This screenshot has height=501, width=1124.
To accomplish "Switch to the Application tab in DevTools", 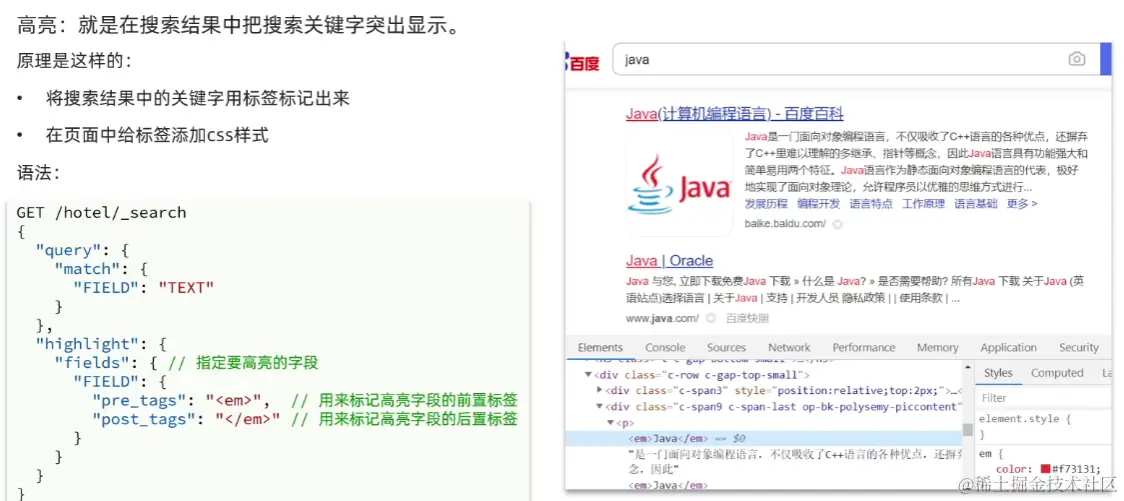I will click(x=1008, y=347).
